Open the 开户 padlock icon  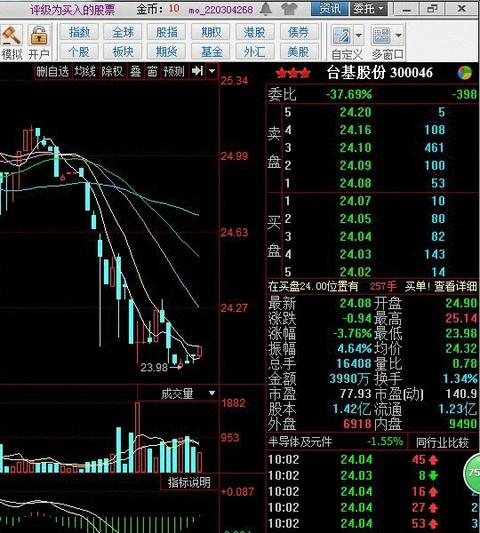tap(39, 36)
